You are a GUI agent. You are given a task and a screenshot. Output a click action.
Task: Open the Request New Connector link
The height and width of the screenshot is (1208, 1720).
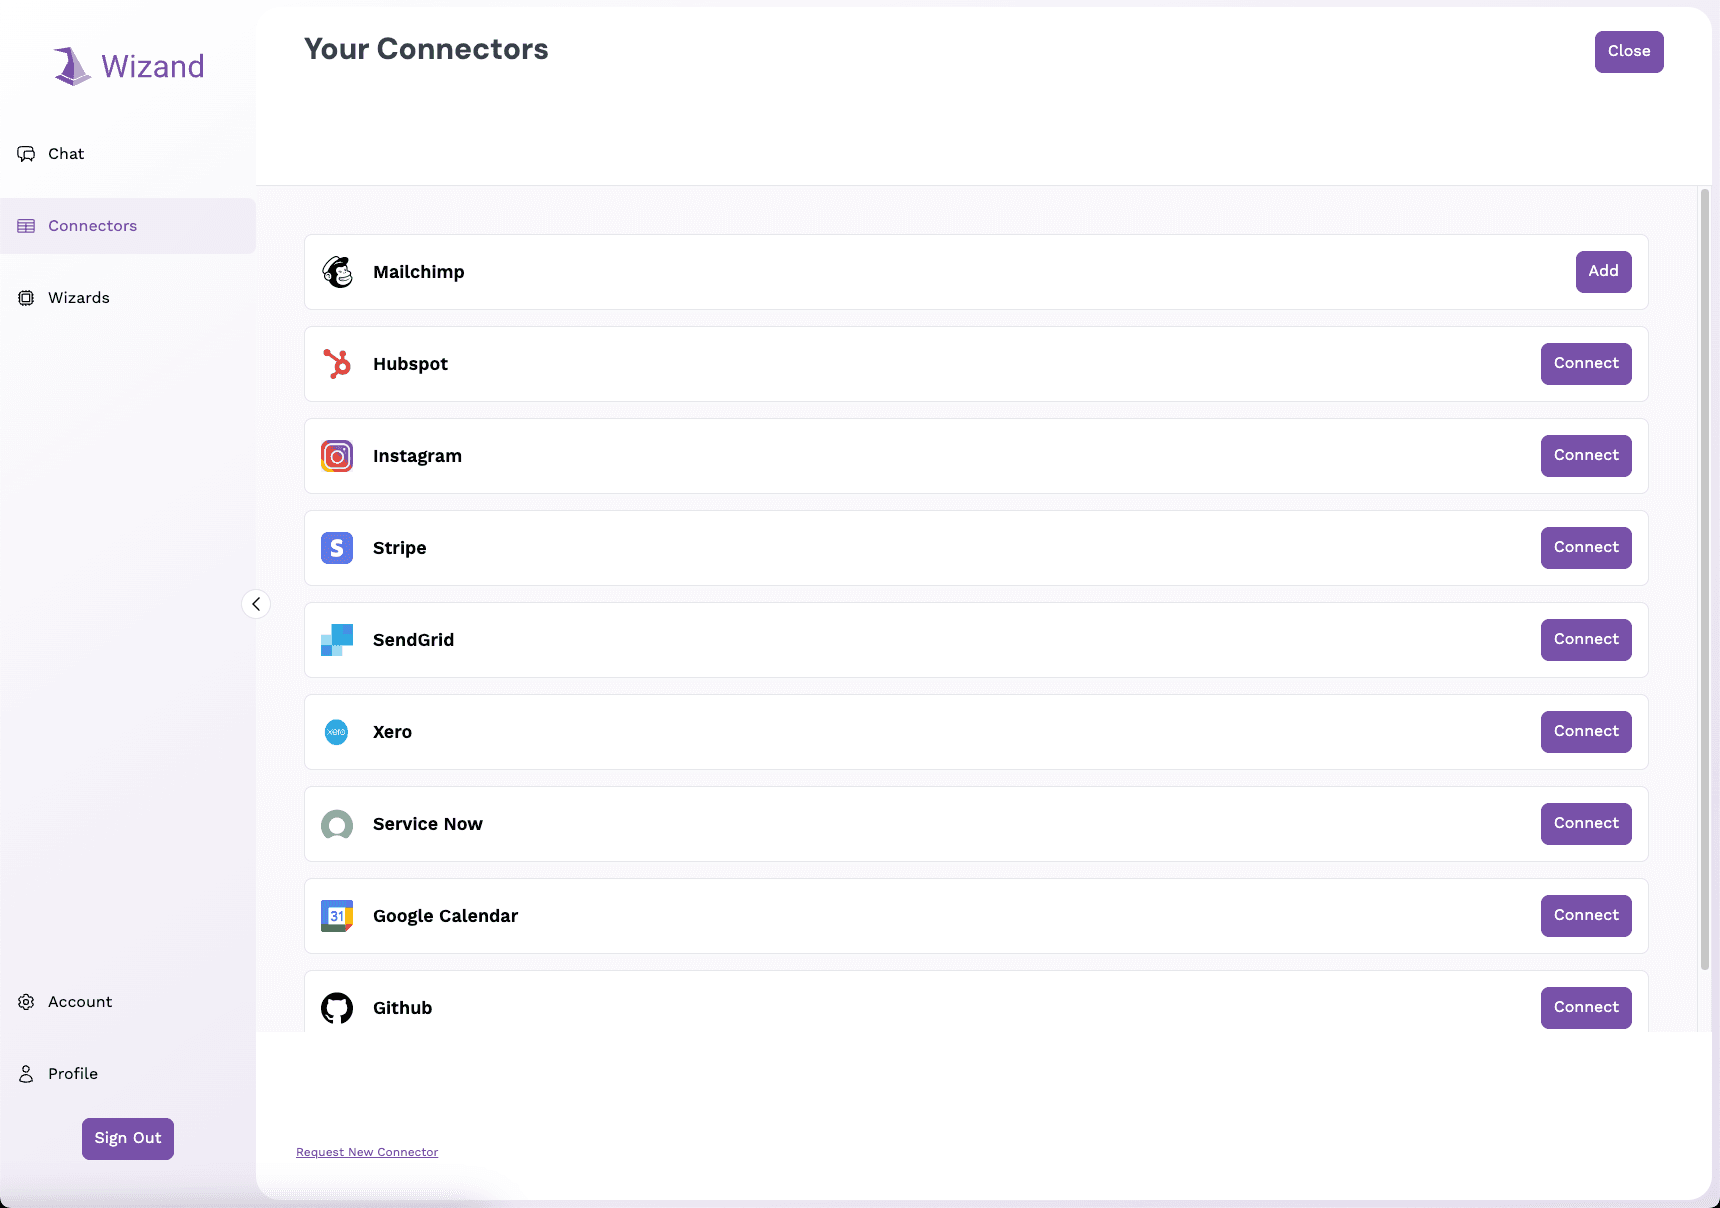[x=367, y=1152]
